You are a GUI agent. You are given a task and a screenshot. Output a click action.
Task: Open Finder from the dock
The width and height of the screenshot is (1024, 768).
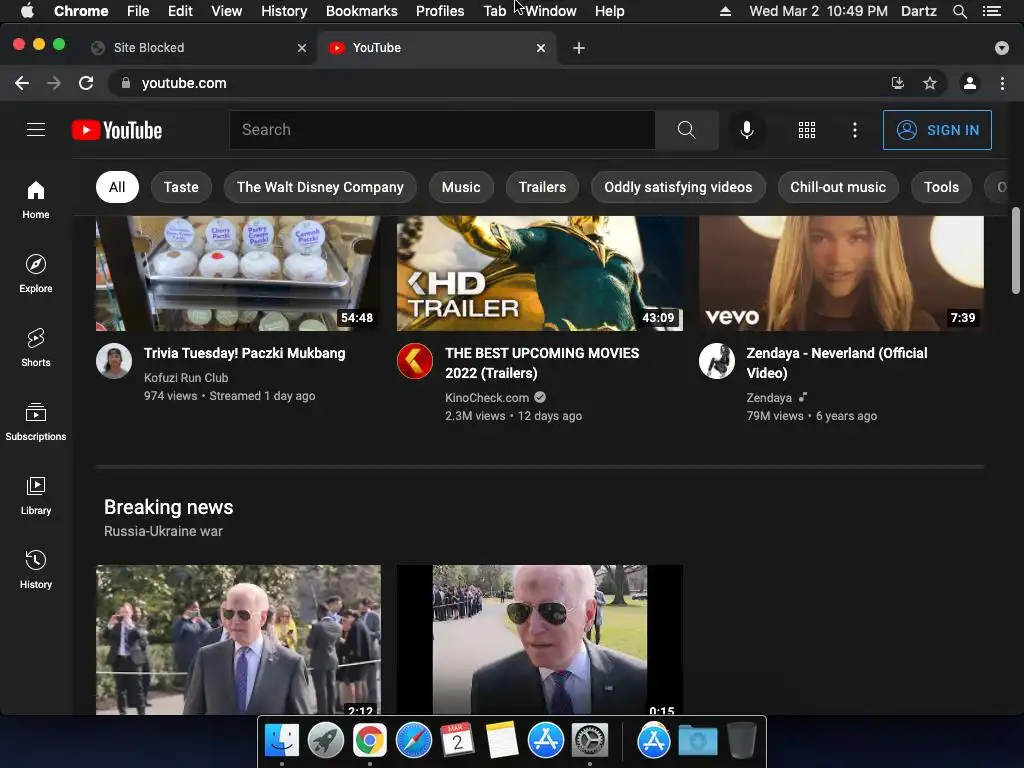(x=281, y=741)
